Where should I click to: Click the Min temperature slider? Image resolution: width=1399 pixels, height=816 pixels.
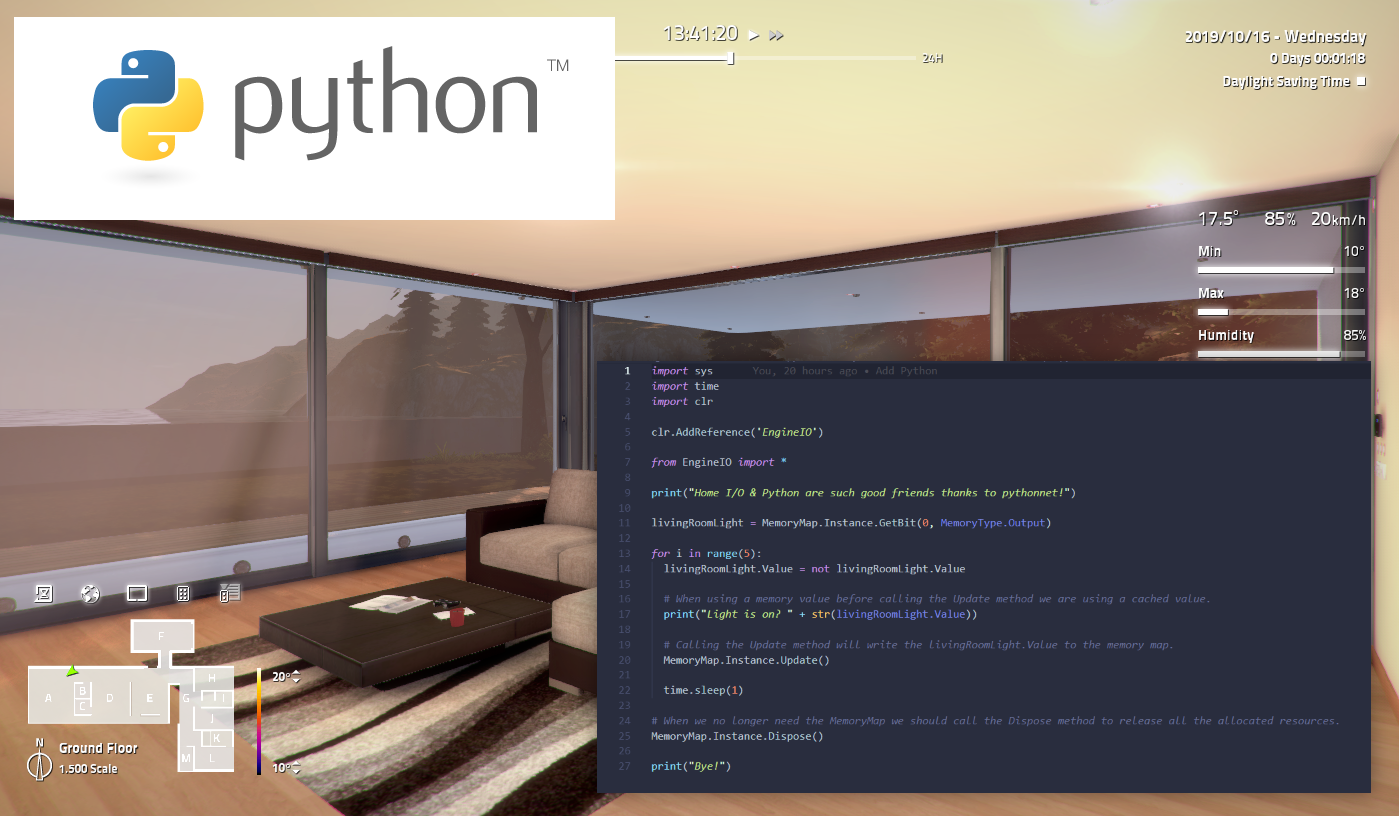coord(1281,270)
